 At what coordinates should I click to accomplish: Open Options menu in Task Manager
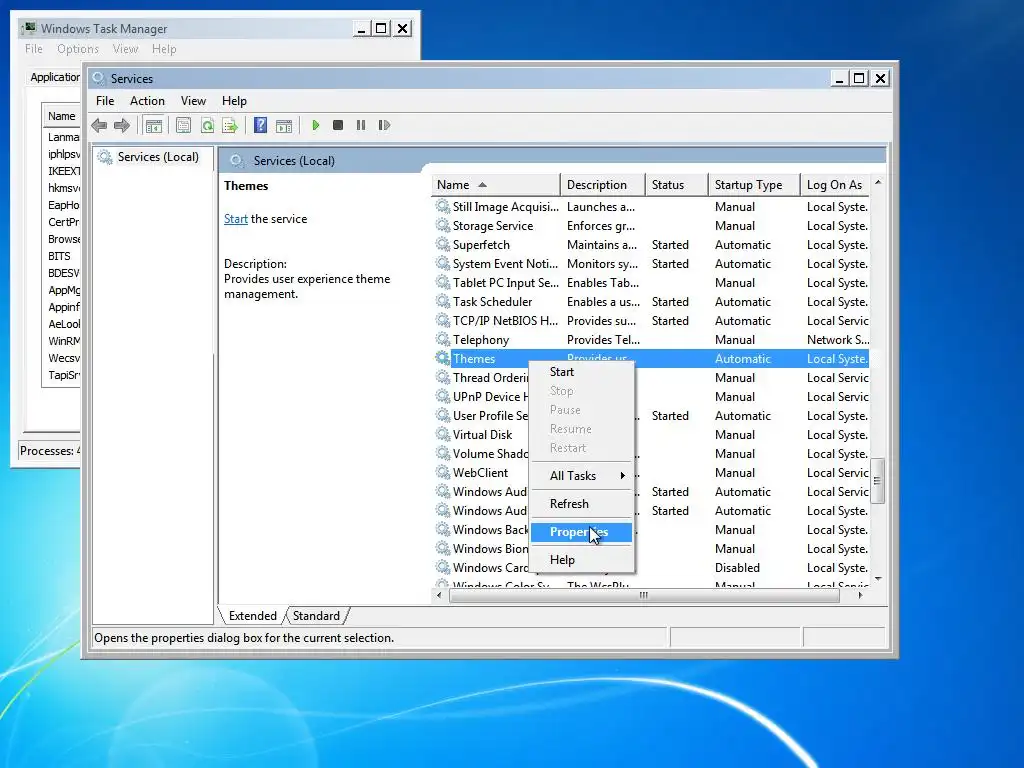pos(78,49)
